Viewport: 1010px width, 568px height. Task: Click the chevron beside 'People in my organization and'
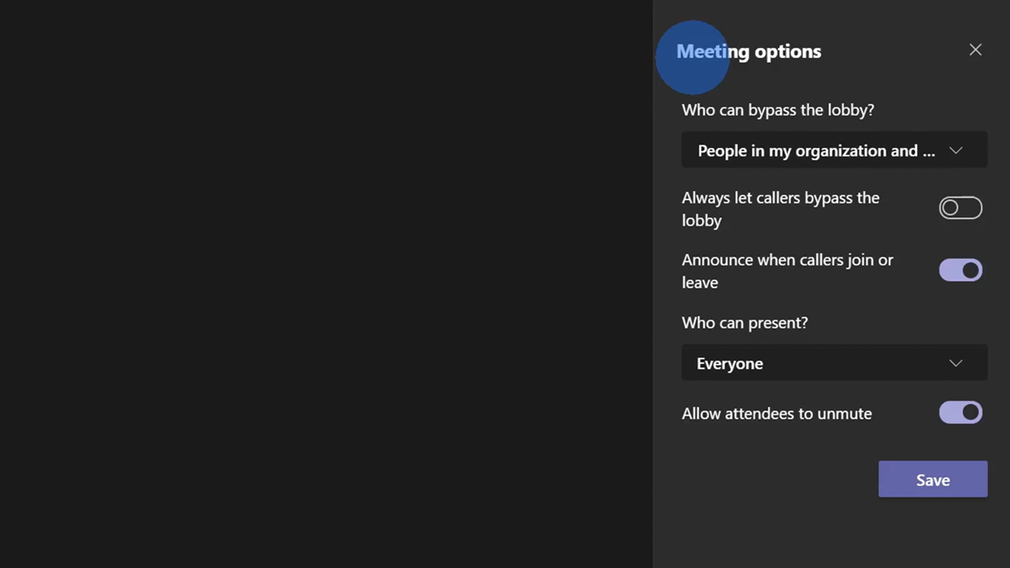tap(956, 151)
